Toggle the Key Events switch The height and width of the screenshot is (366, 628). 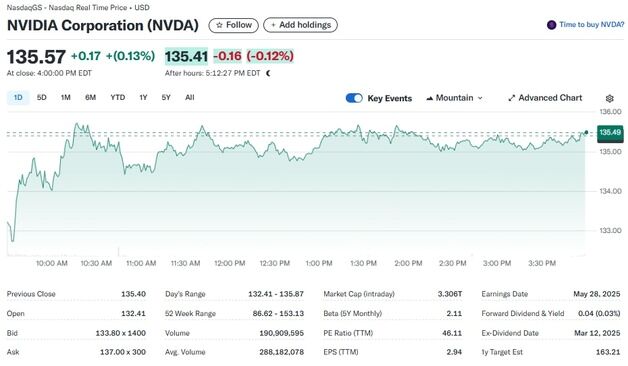354,98
